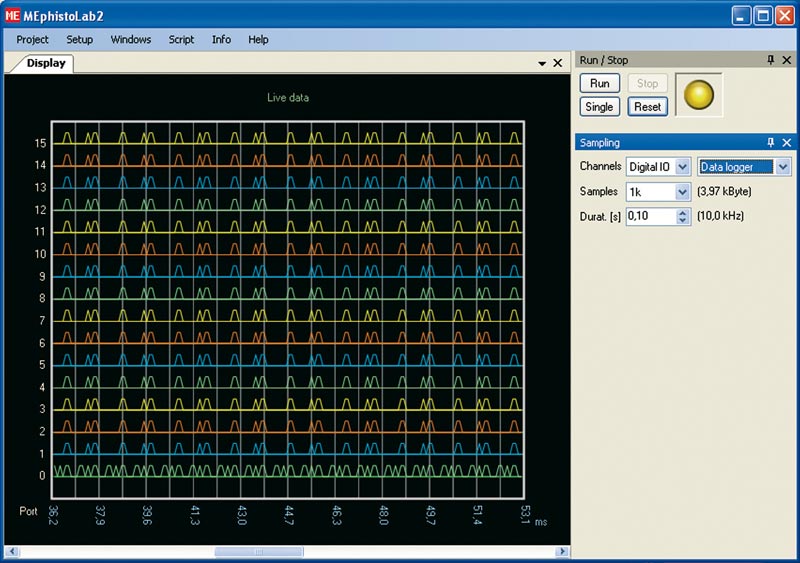800x563 pixels.
Task: Click the horizontal scrollbar thumb
Action: (259, 552)
